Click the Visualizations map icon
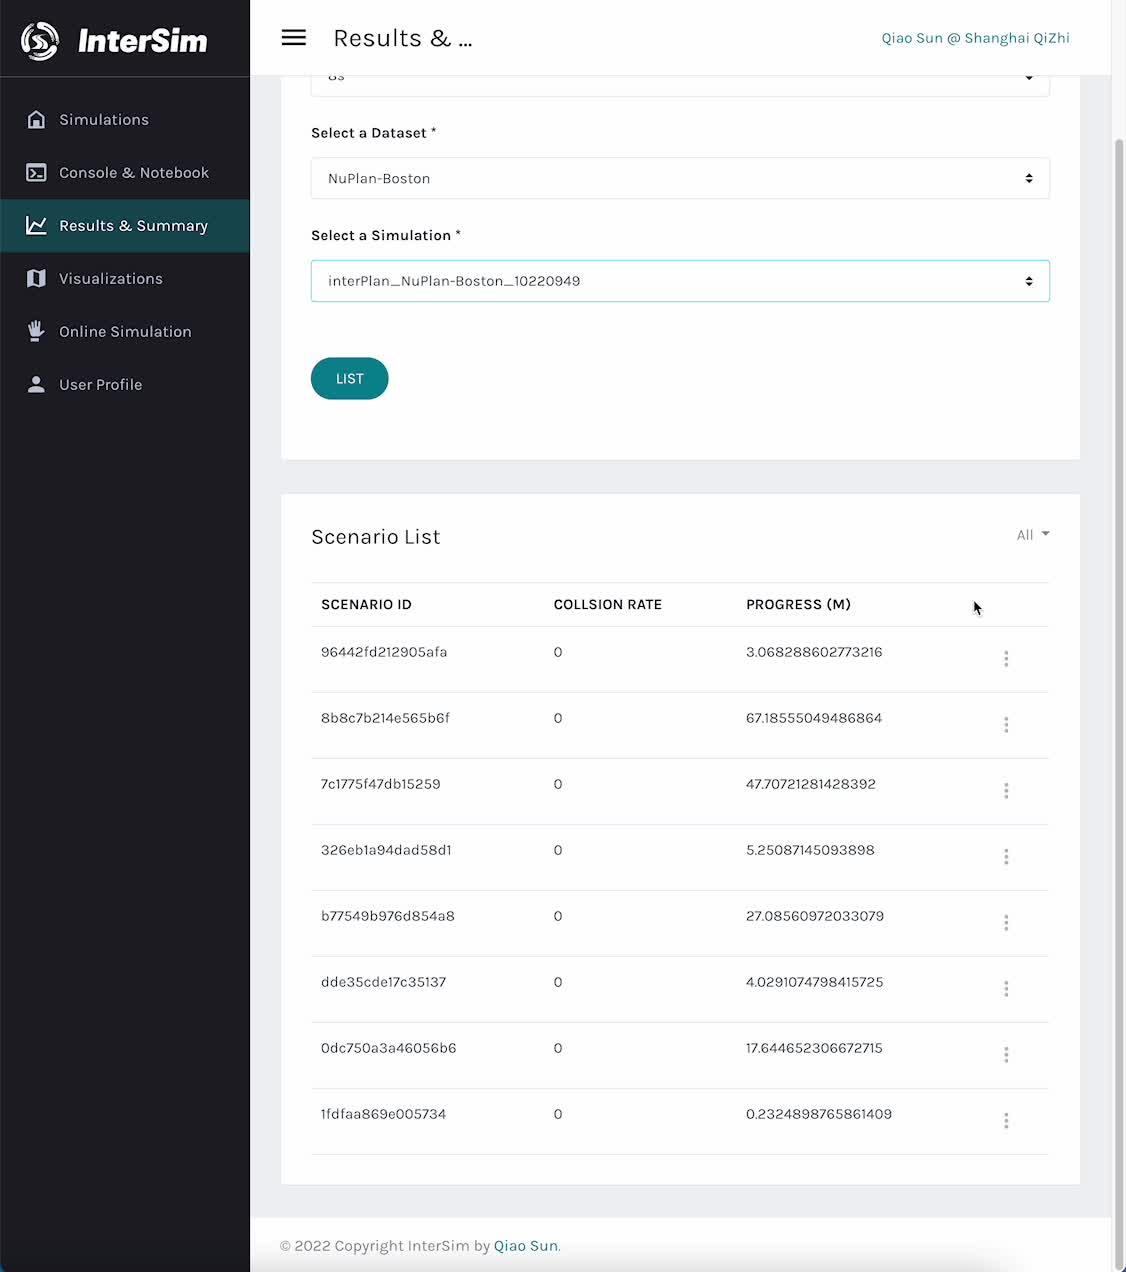This screenshot has width=1126, height=1272. tap(36, 279)
